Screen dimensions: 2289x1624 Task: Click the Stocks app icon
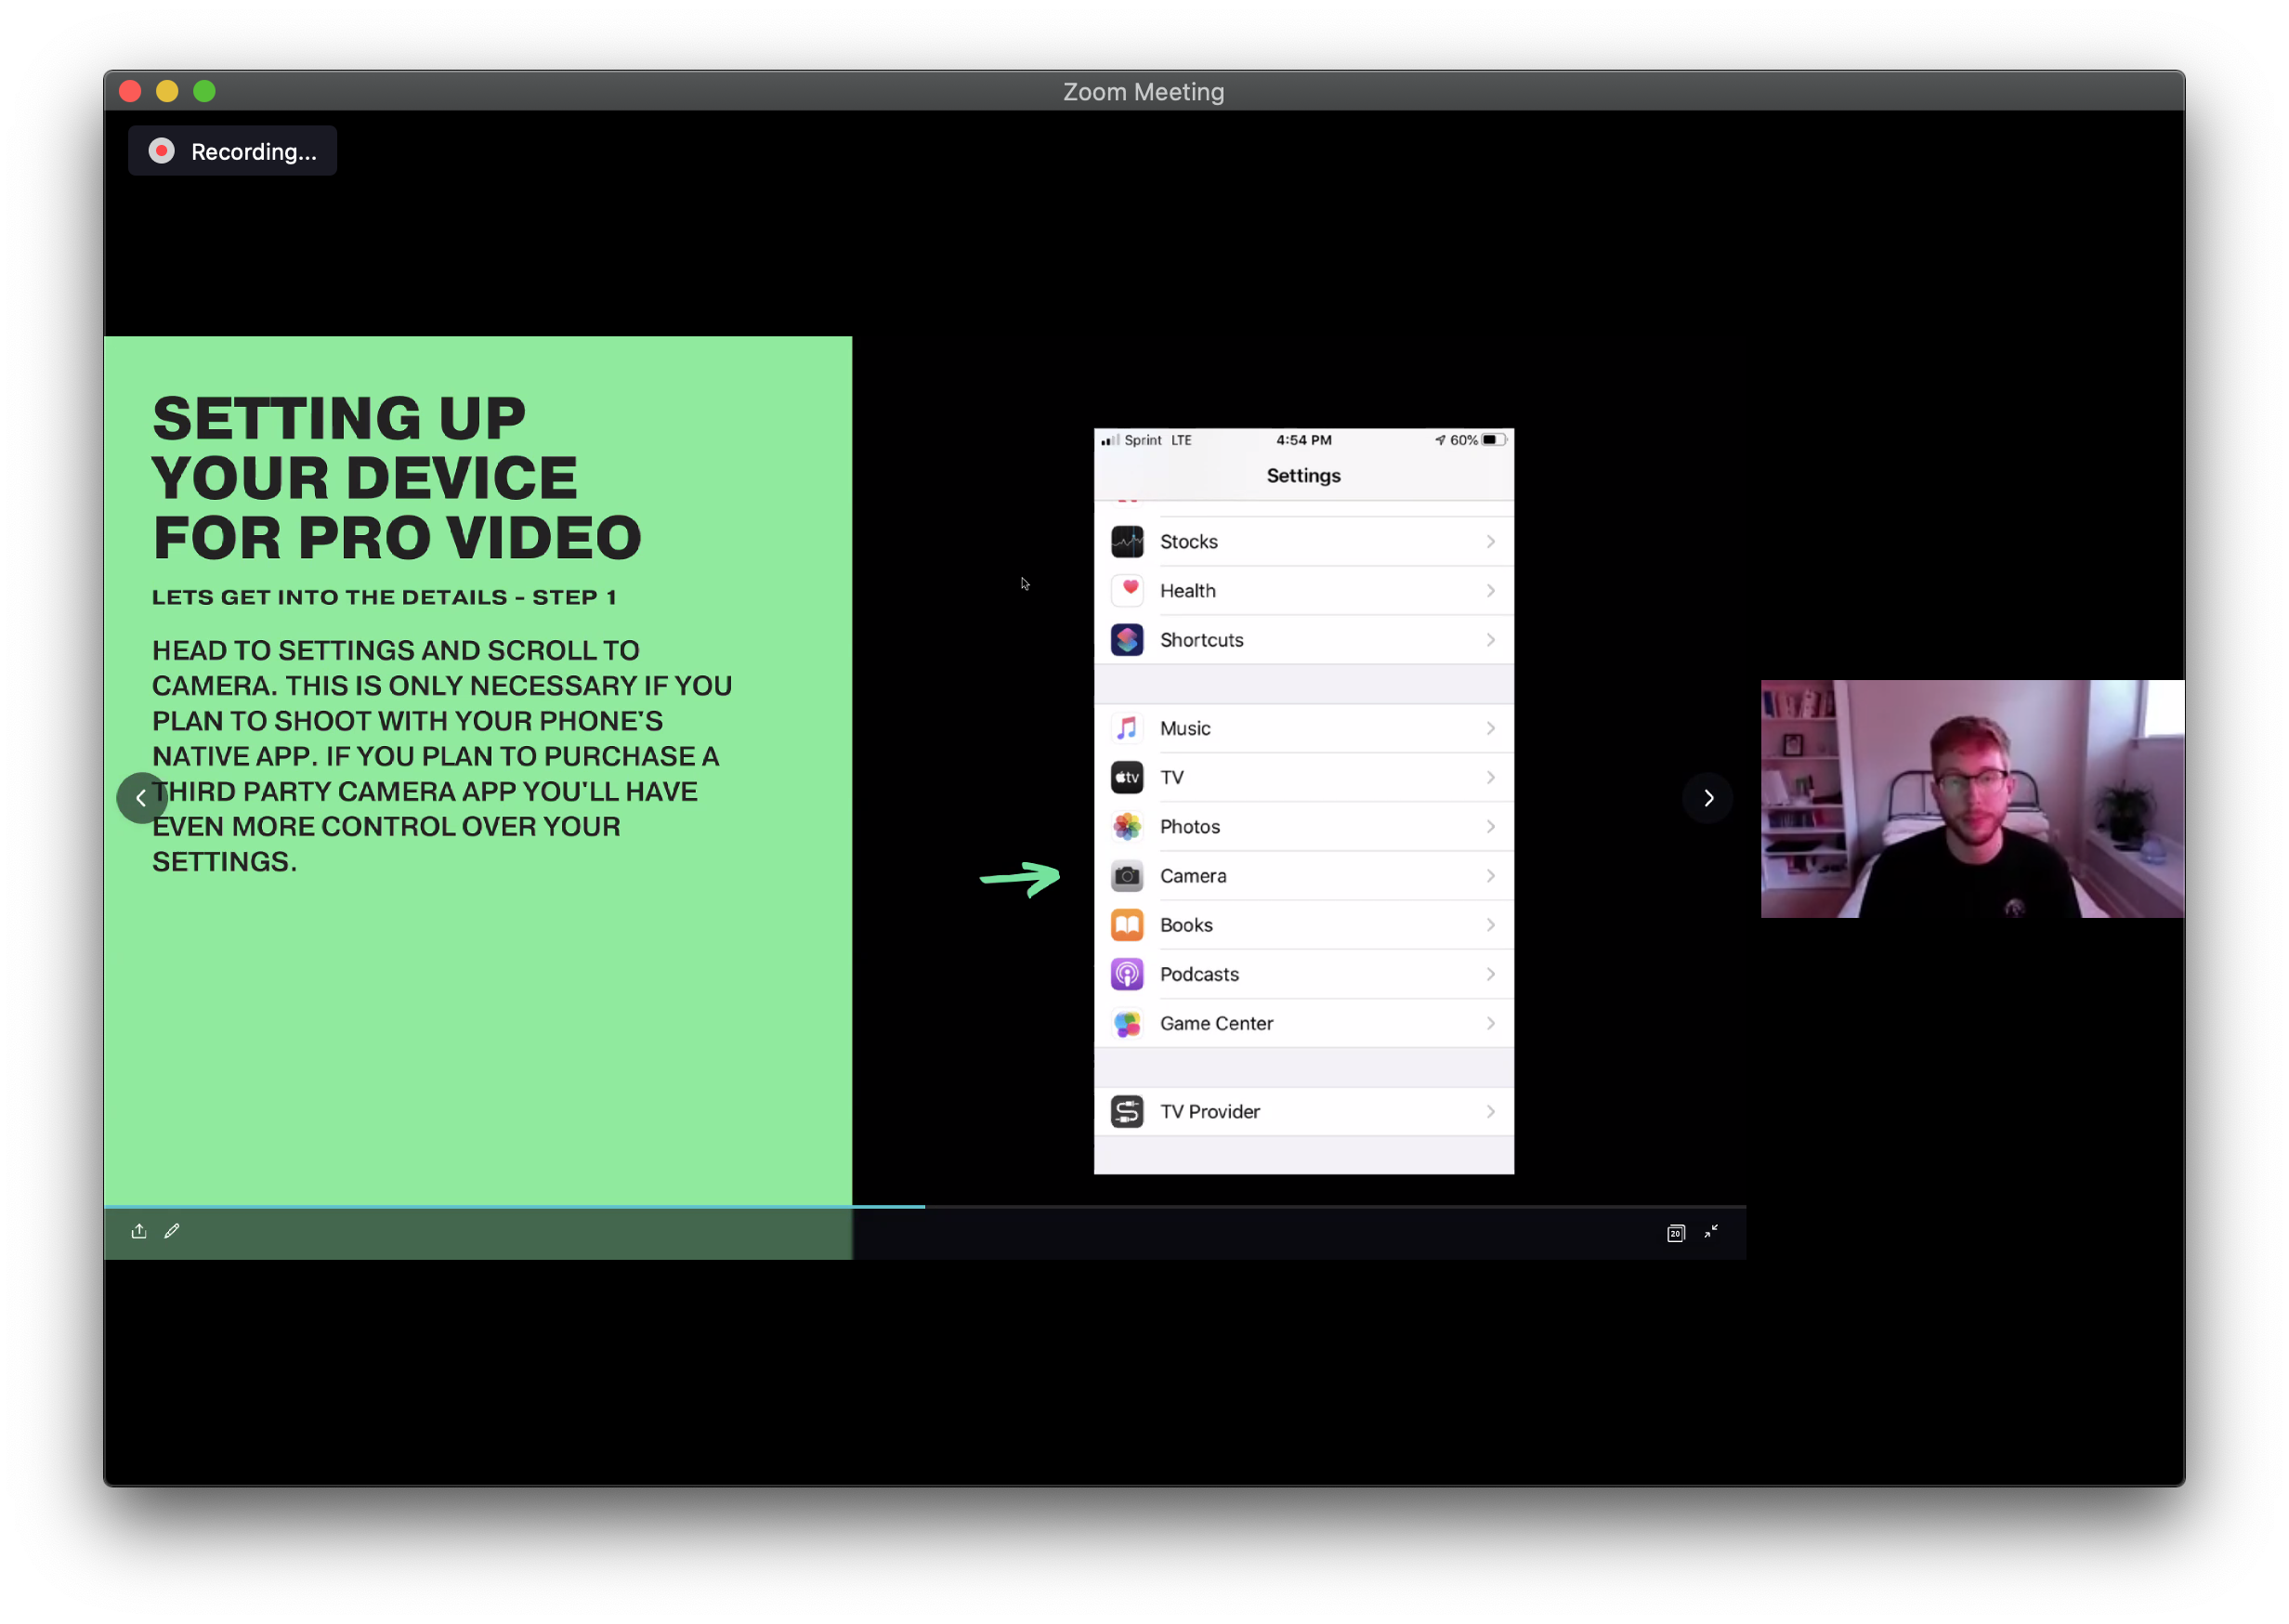point(1127,542)
